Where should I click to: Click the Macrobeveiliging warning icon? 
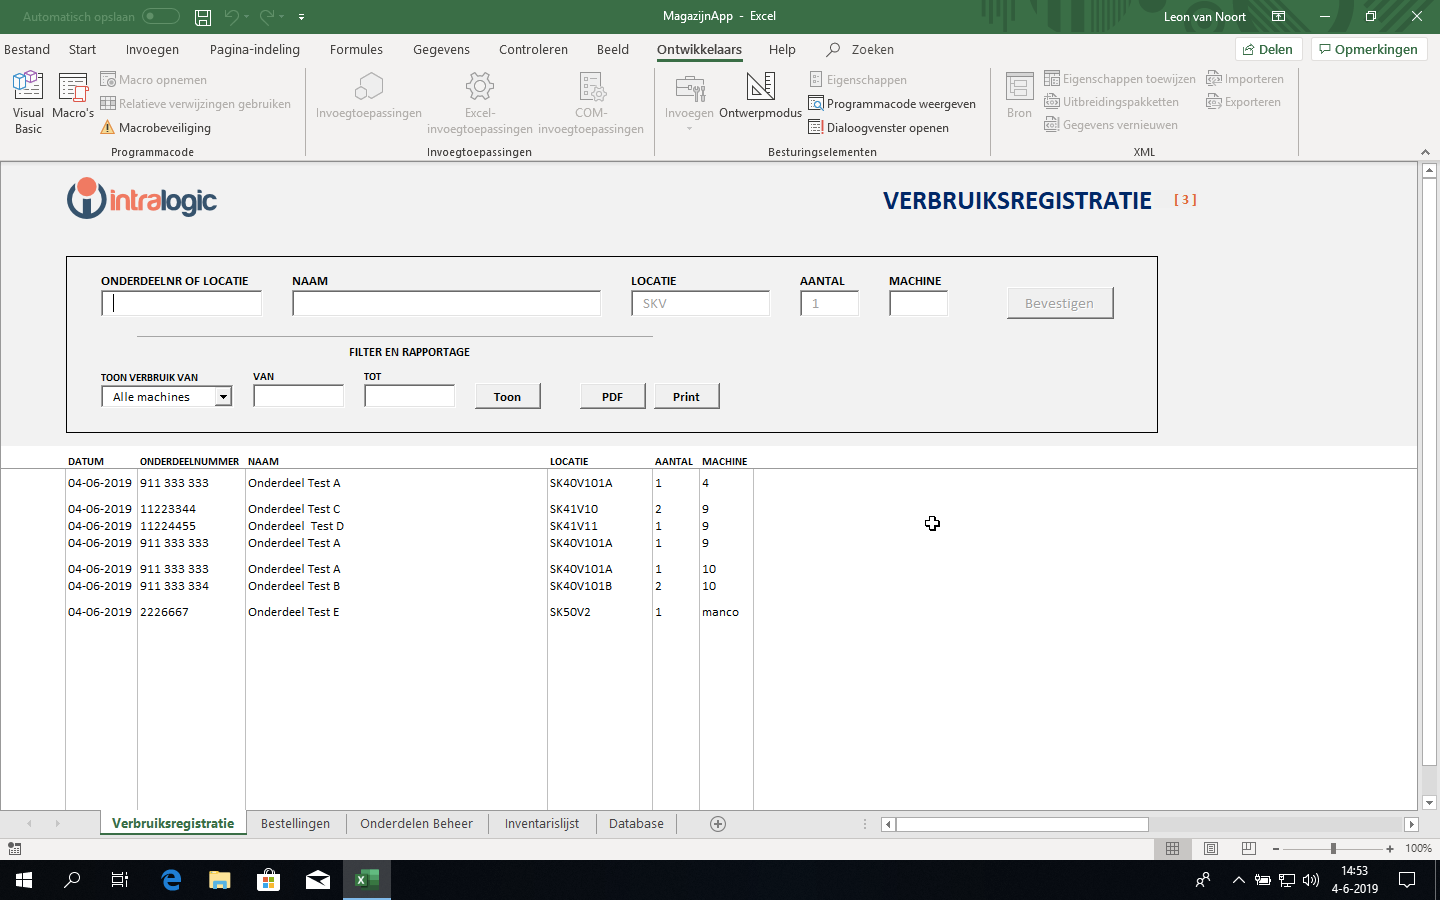tap(108, 128)
